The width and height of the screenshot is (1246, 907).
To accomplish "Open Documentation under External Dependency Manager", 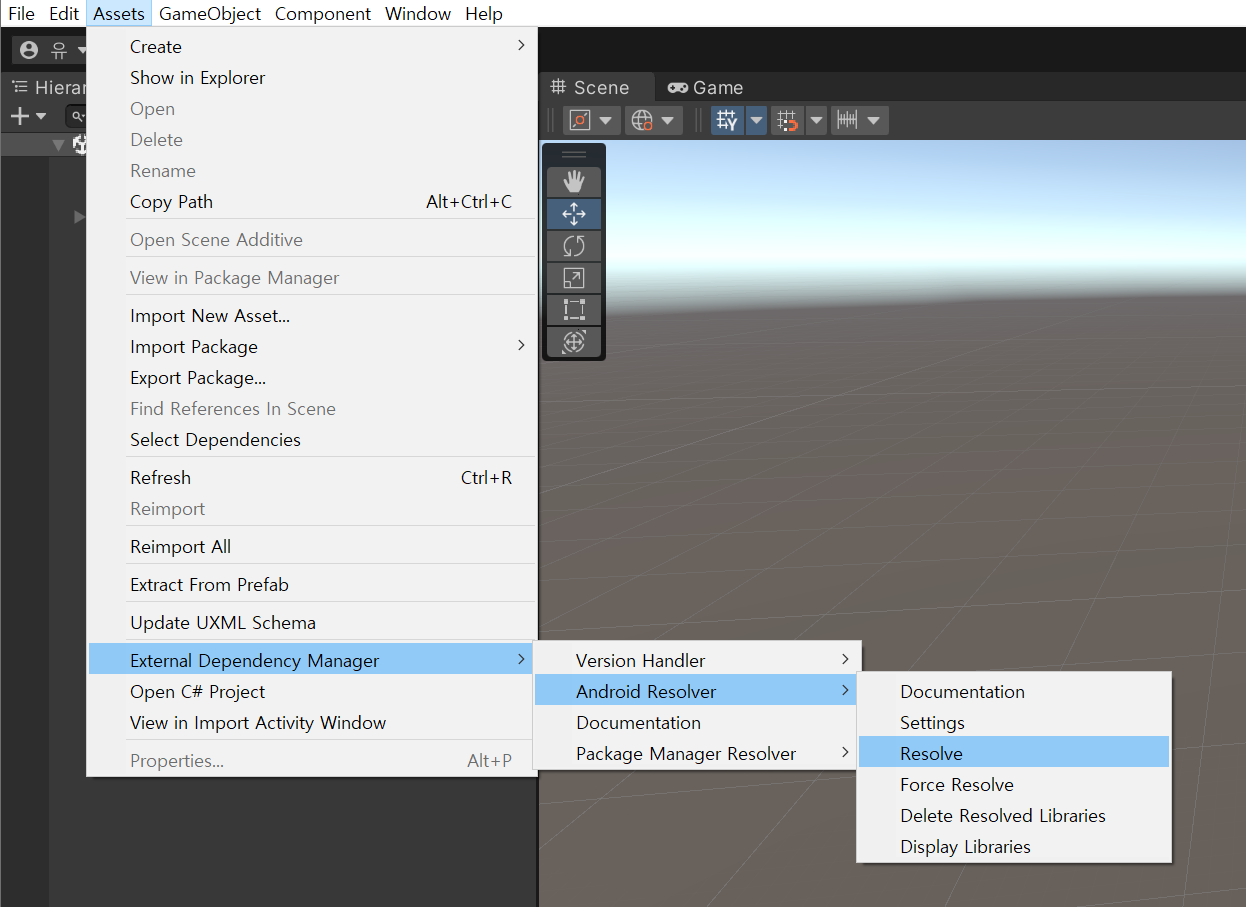I will click(697, 723).
